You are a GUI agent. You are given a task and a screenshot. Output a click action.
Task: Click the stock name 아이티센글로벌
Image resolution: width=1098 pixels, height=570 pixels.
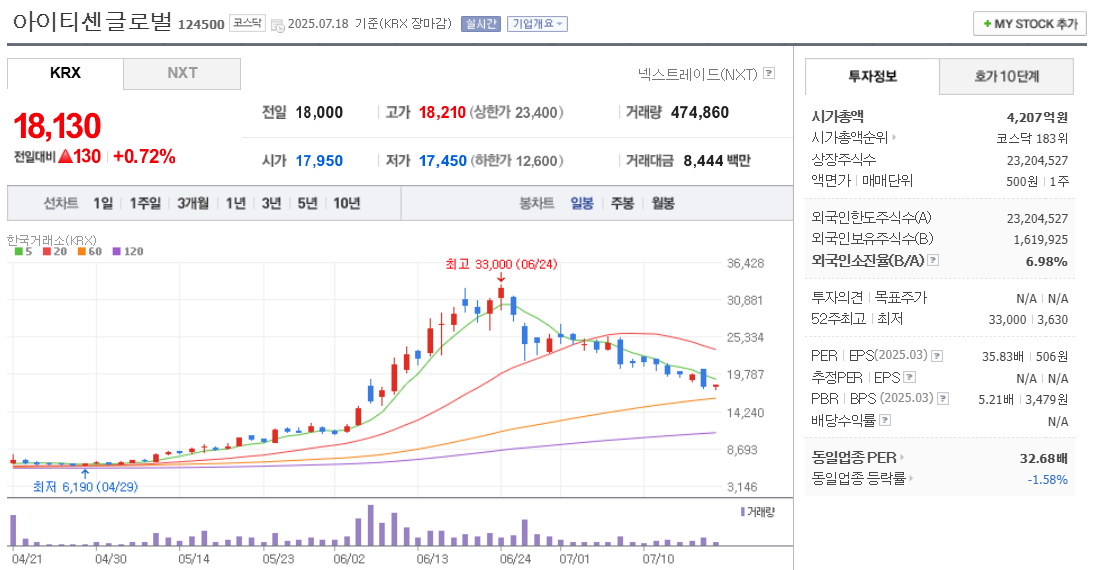click(92, 21)
